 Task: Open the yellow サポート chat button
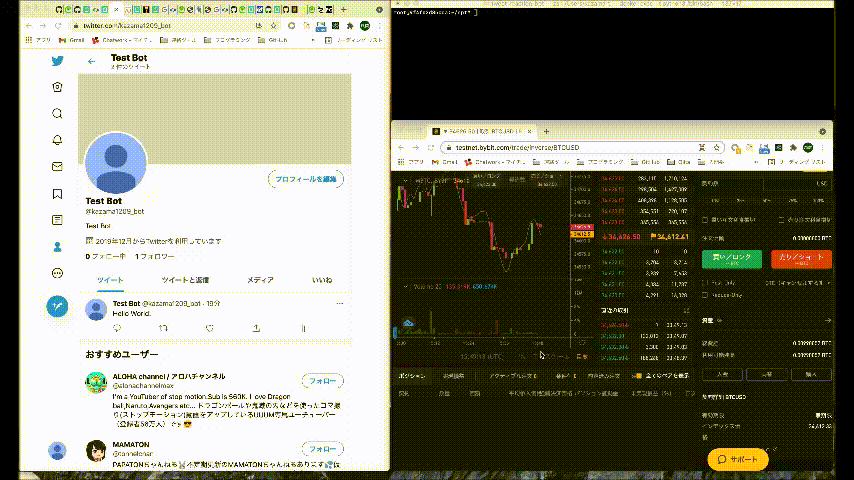pyautogui.click(x=737, y=459)
